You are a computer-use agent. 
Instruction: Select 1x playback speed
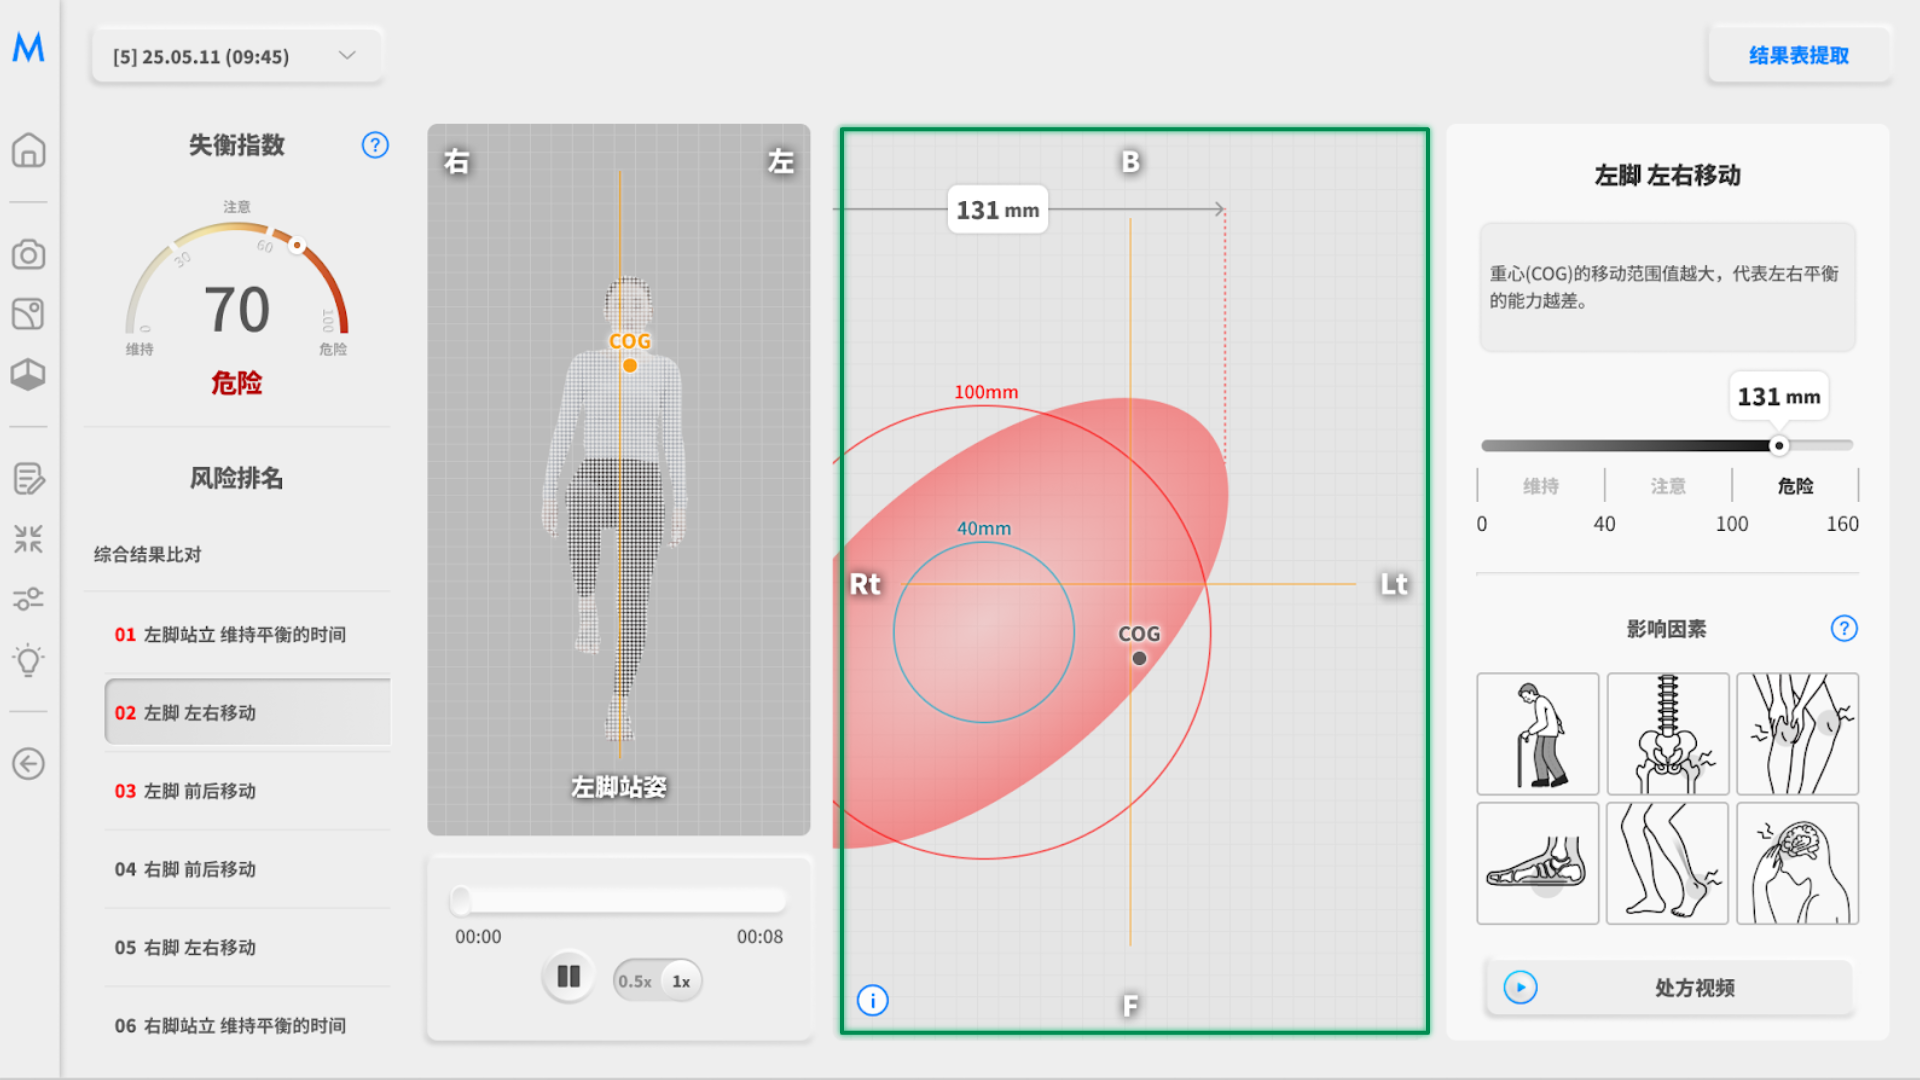pyautogui.click(x=681, y=981)
